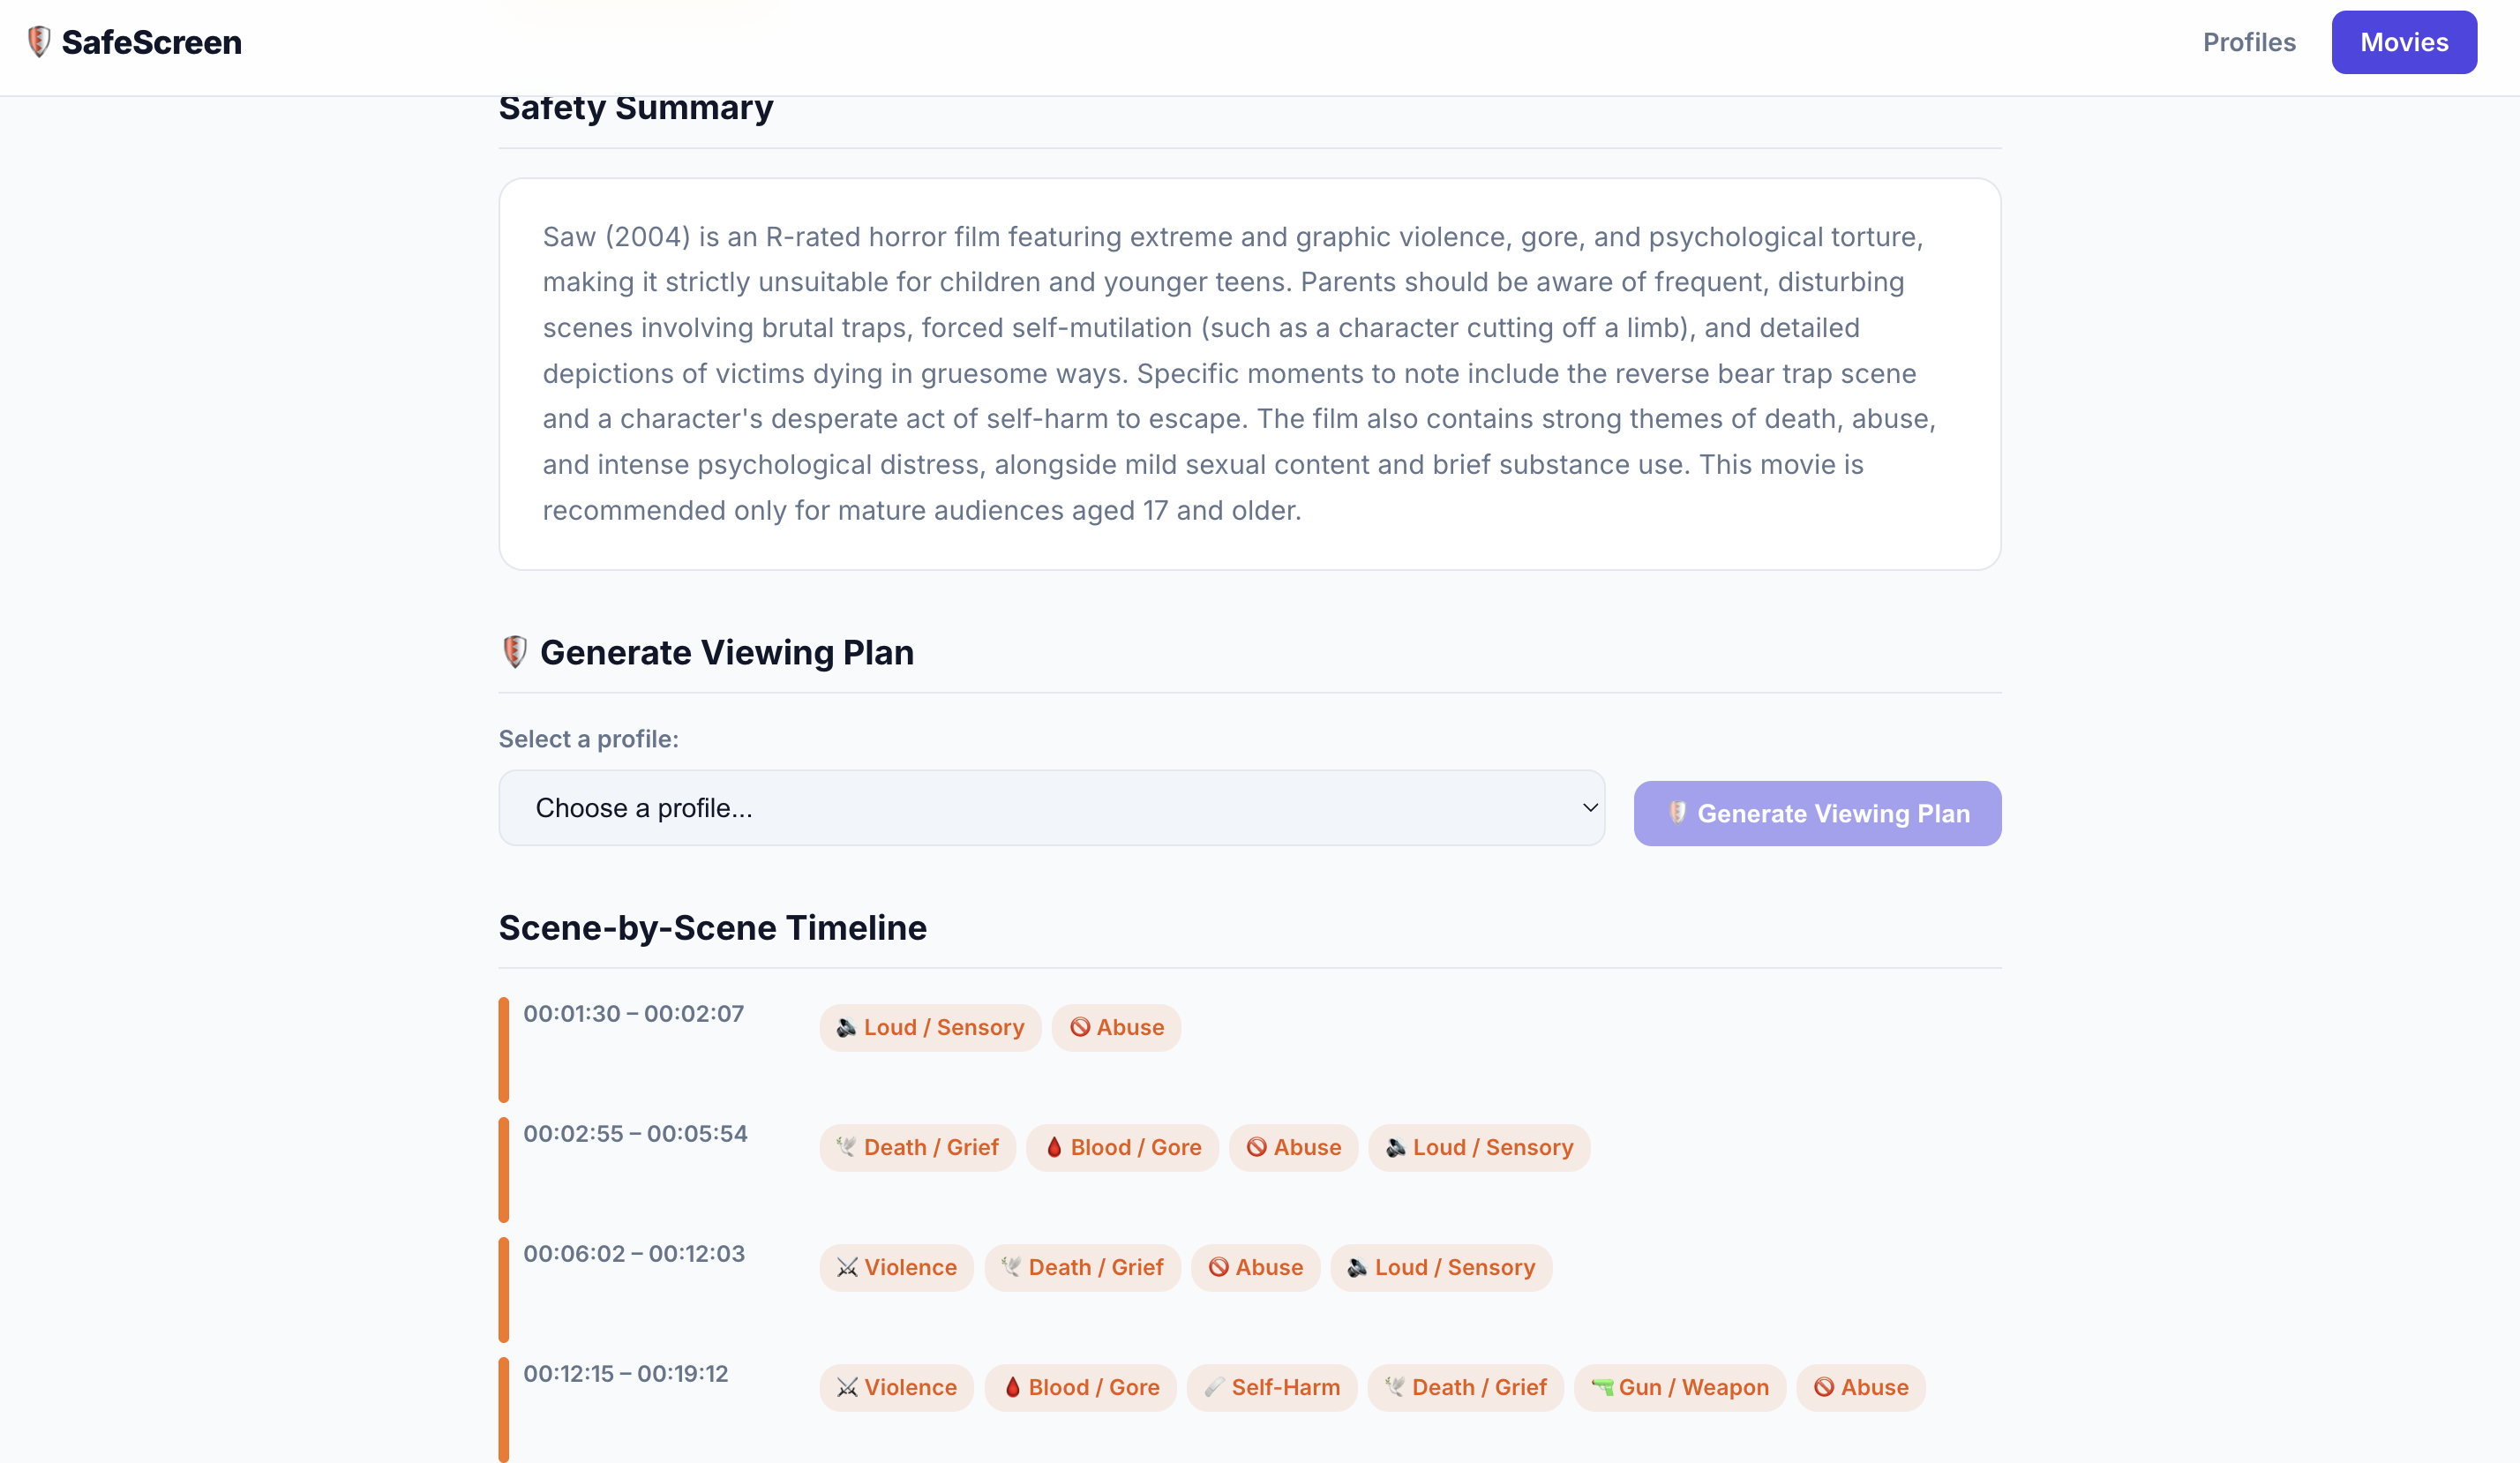Open the Choose a profile dropdown
This screenshot has height=1463, width=2520.
(x=1050, y=808)
